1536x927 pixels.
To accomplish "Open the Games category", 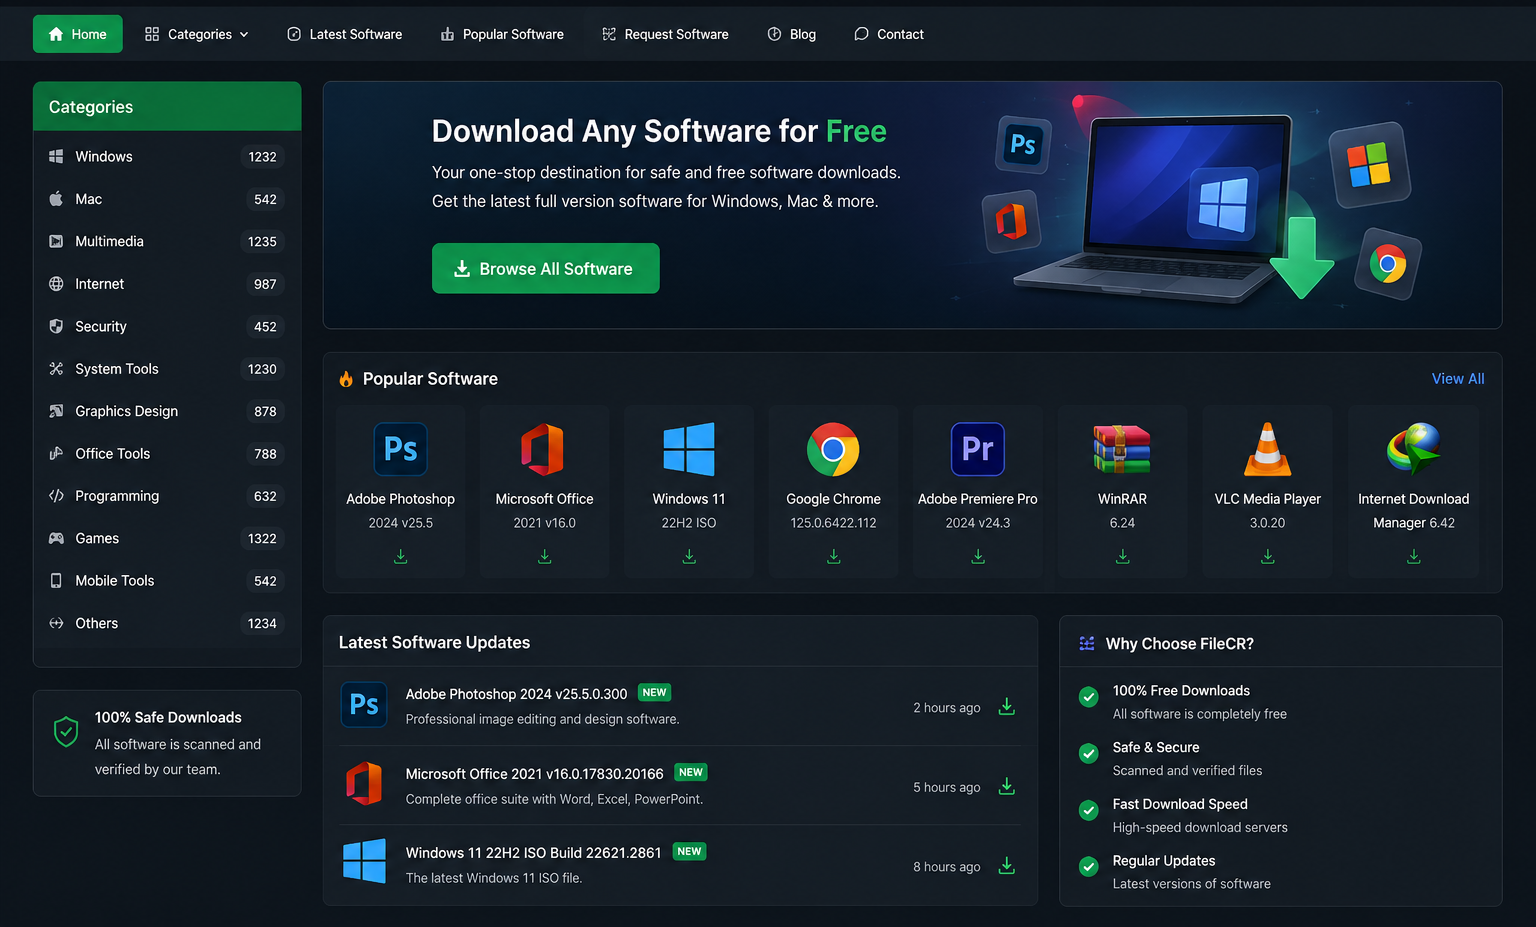I will (167, 538).
